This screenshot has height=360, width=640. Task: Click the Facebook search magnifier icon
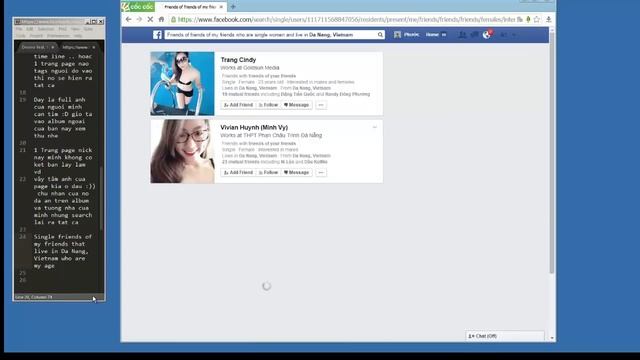tap(380, 35)
